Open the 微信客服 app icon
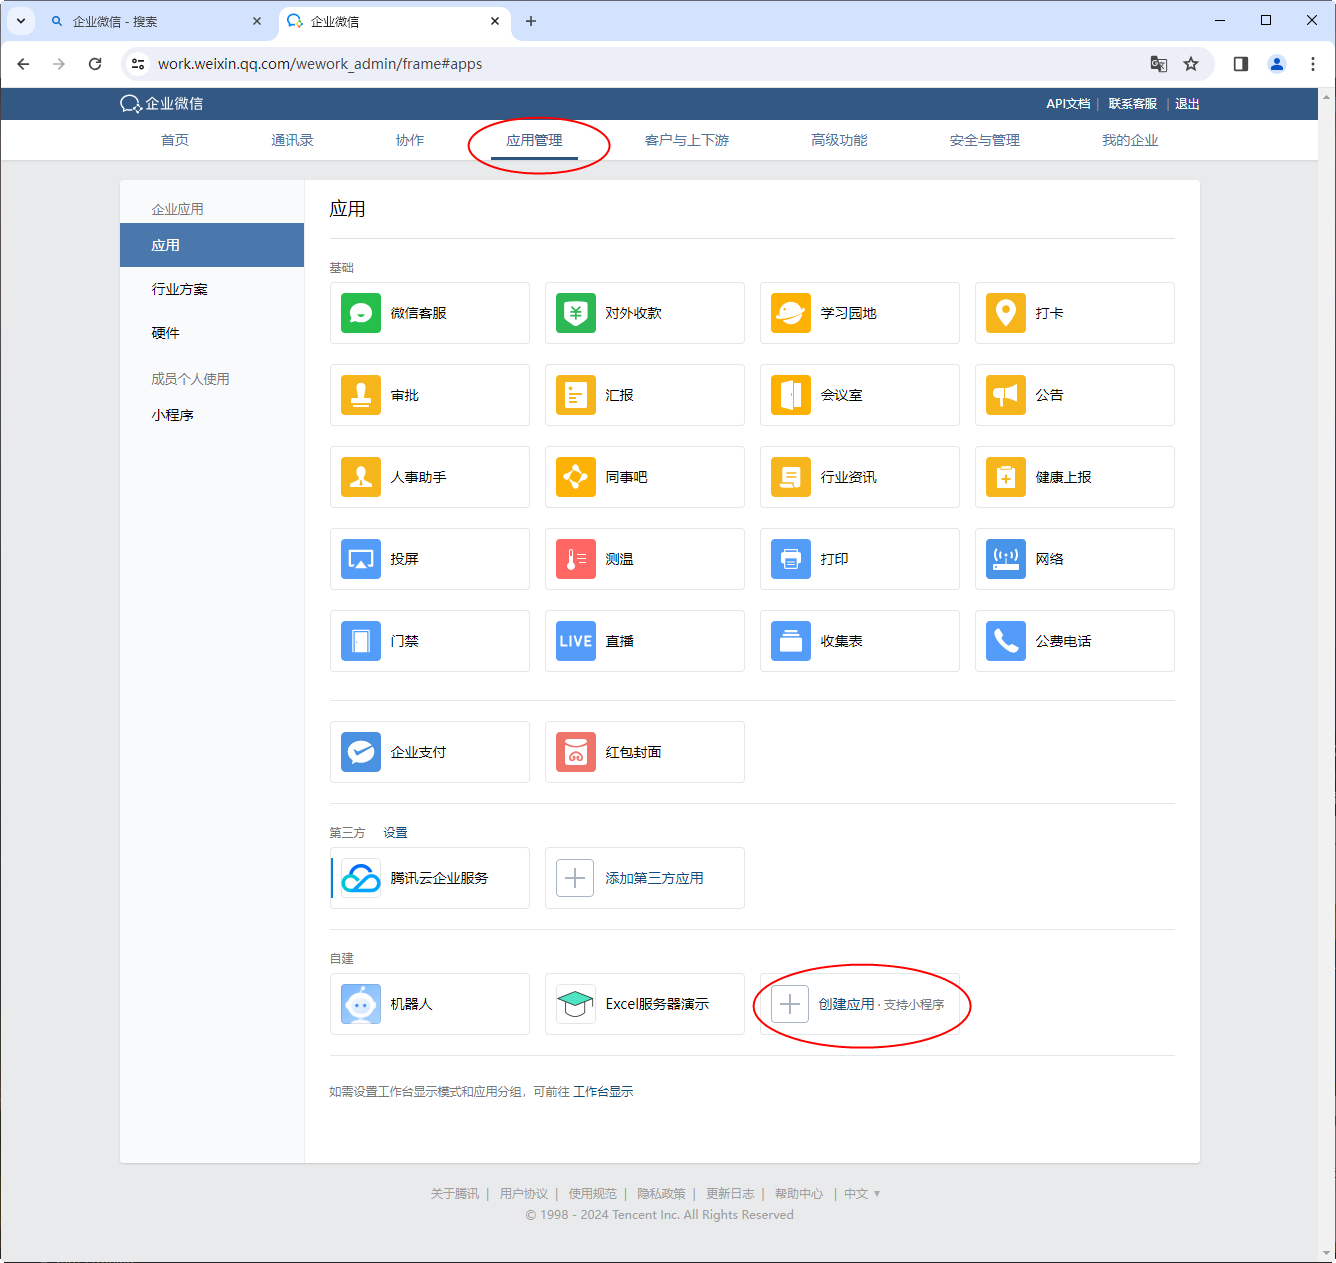The image size is (1336, 1263). coord(361,313)
